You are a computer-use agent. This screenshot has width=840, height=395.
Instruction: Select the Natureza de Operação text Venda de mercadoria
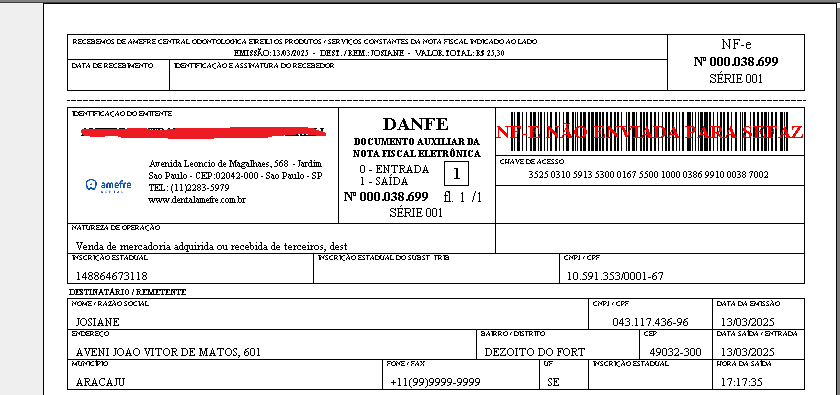pyautogui.click(x=212, y=247)
